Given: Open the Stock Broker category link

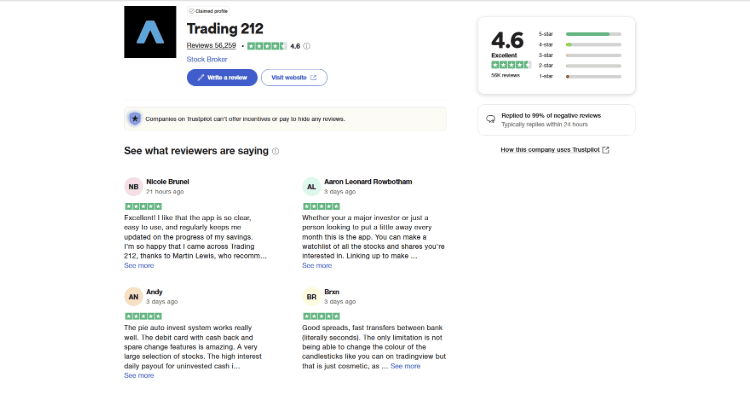Looking at the screenshot, I should pyautogui.click(x=206, y=59).
